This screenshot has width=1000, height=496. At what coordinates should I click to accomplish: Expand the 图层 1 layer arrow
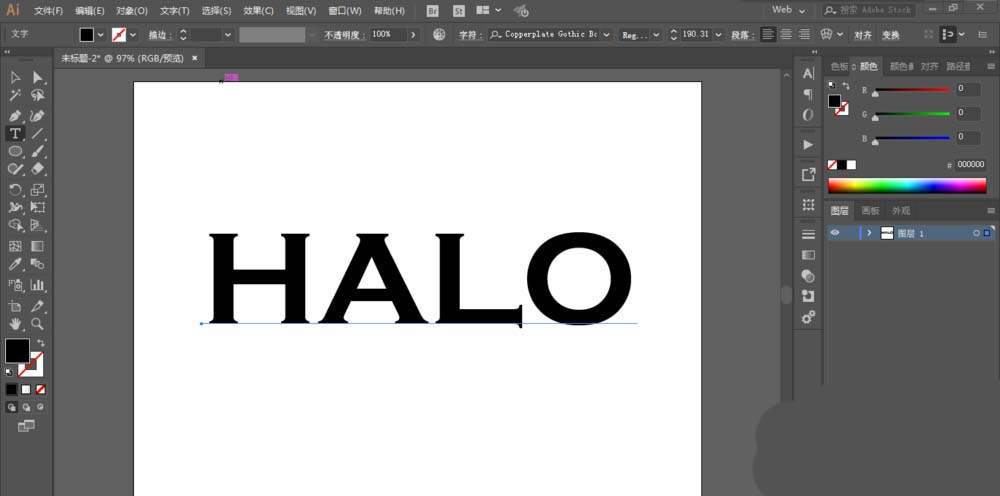click(x=869, y=233)
